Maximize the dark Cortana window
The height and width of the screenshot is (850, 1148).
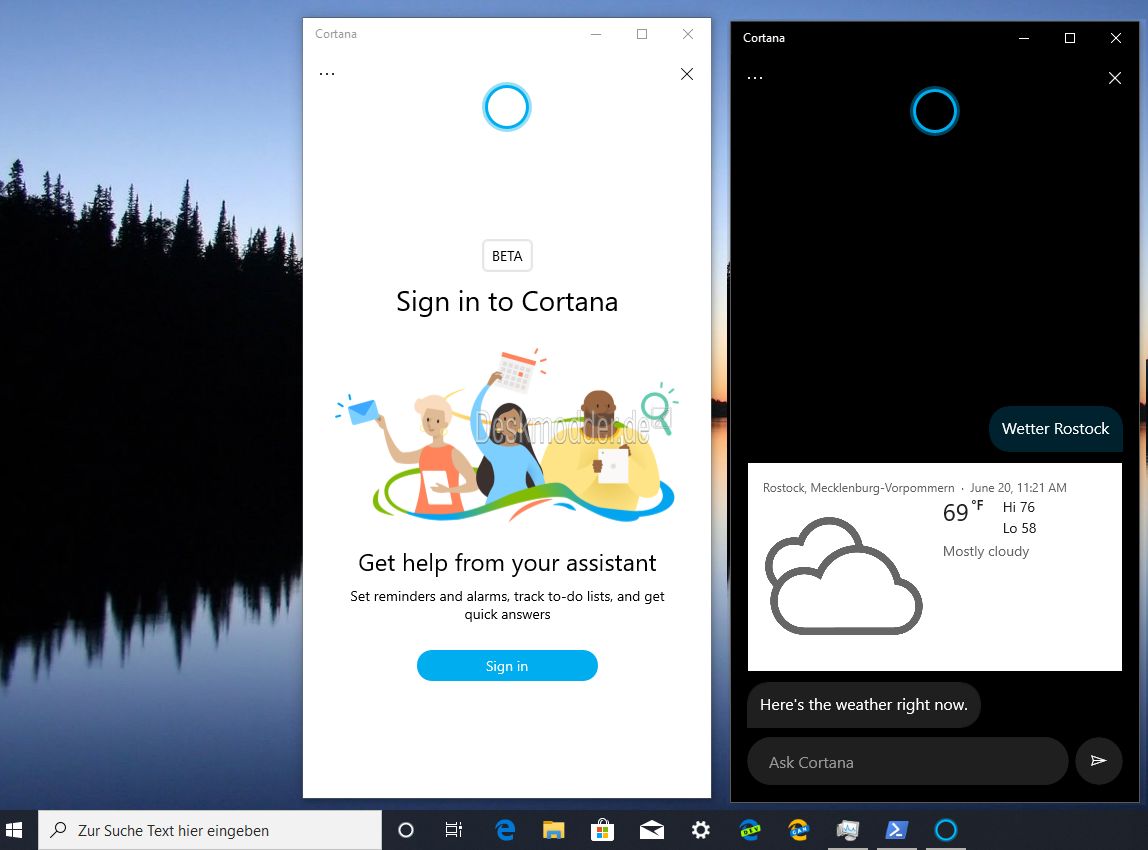coord(1070,38)
